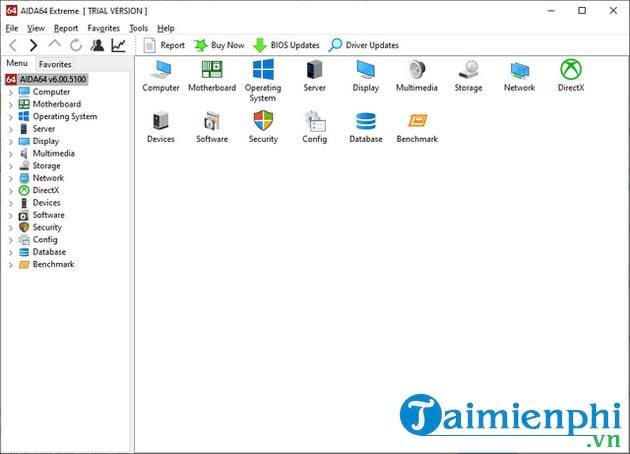630x454 pixels.
Task: Click the Buy Now toolbar button
Action: point(219,45)
